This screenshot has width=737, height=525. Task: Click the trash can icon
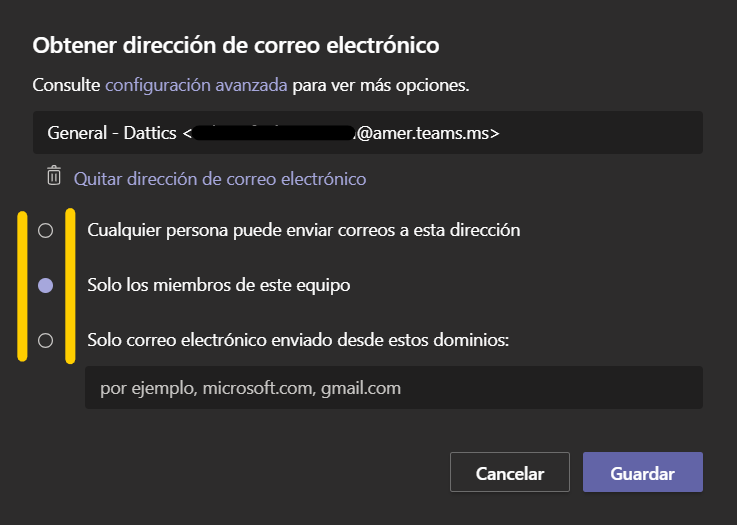click(53, 177)
